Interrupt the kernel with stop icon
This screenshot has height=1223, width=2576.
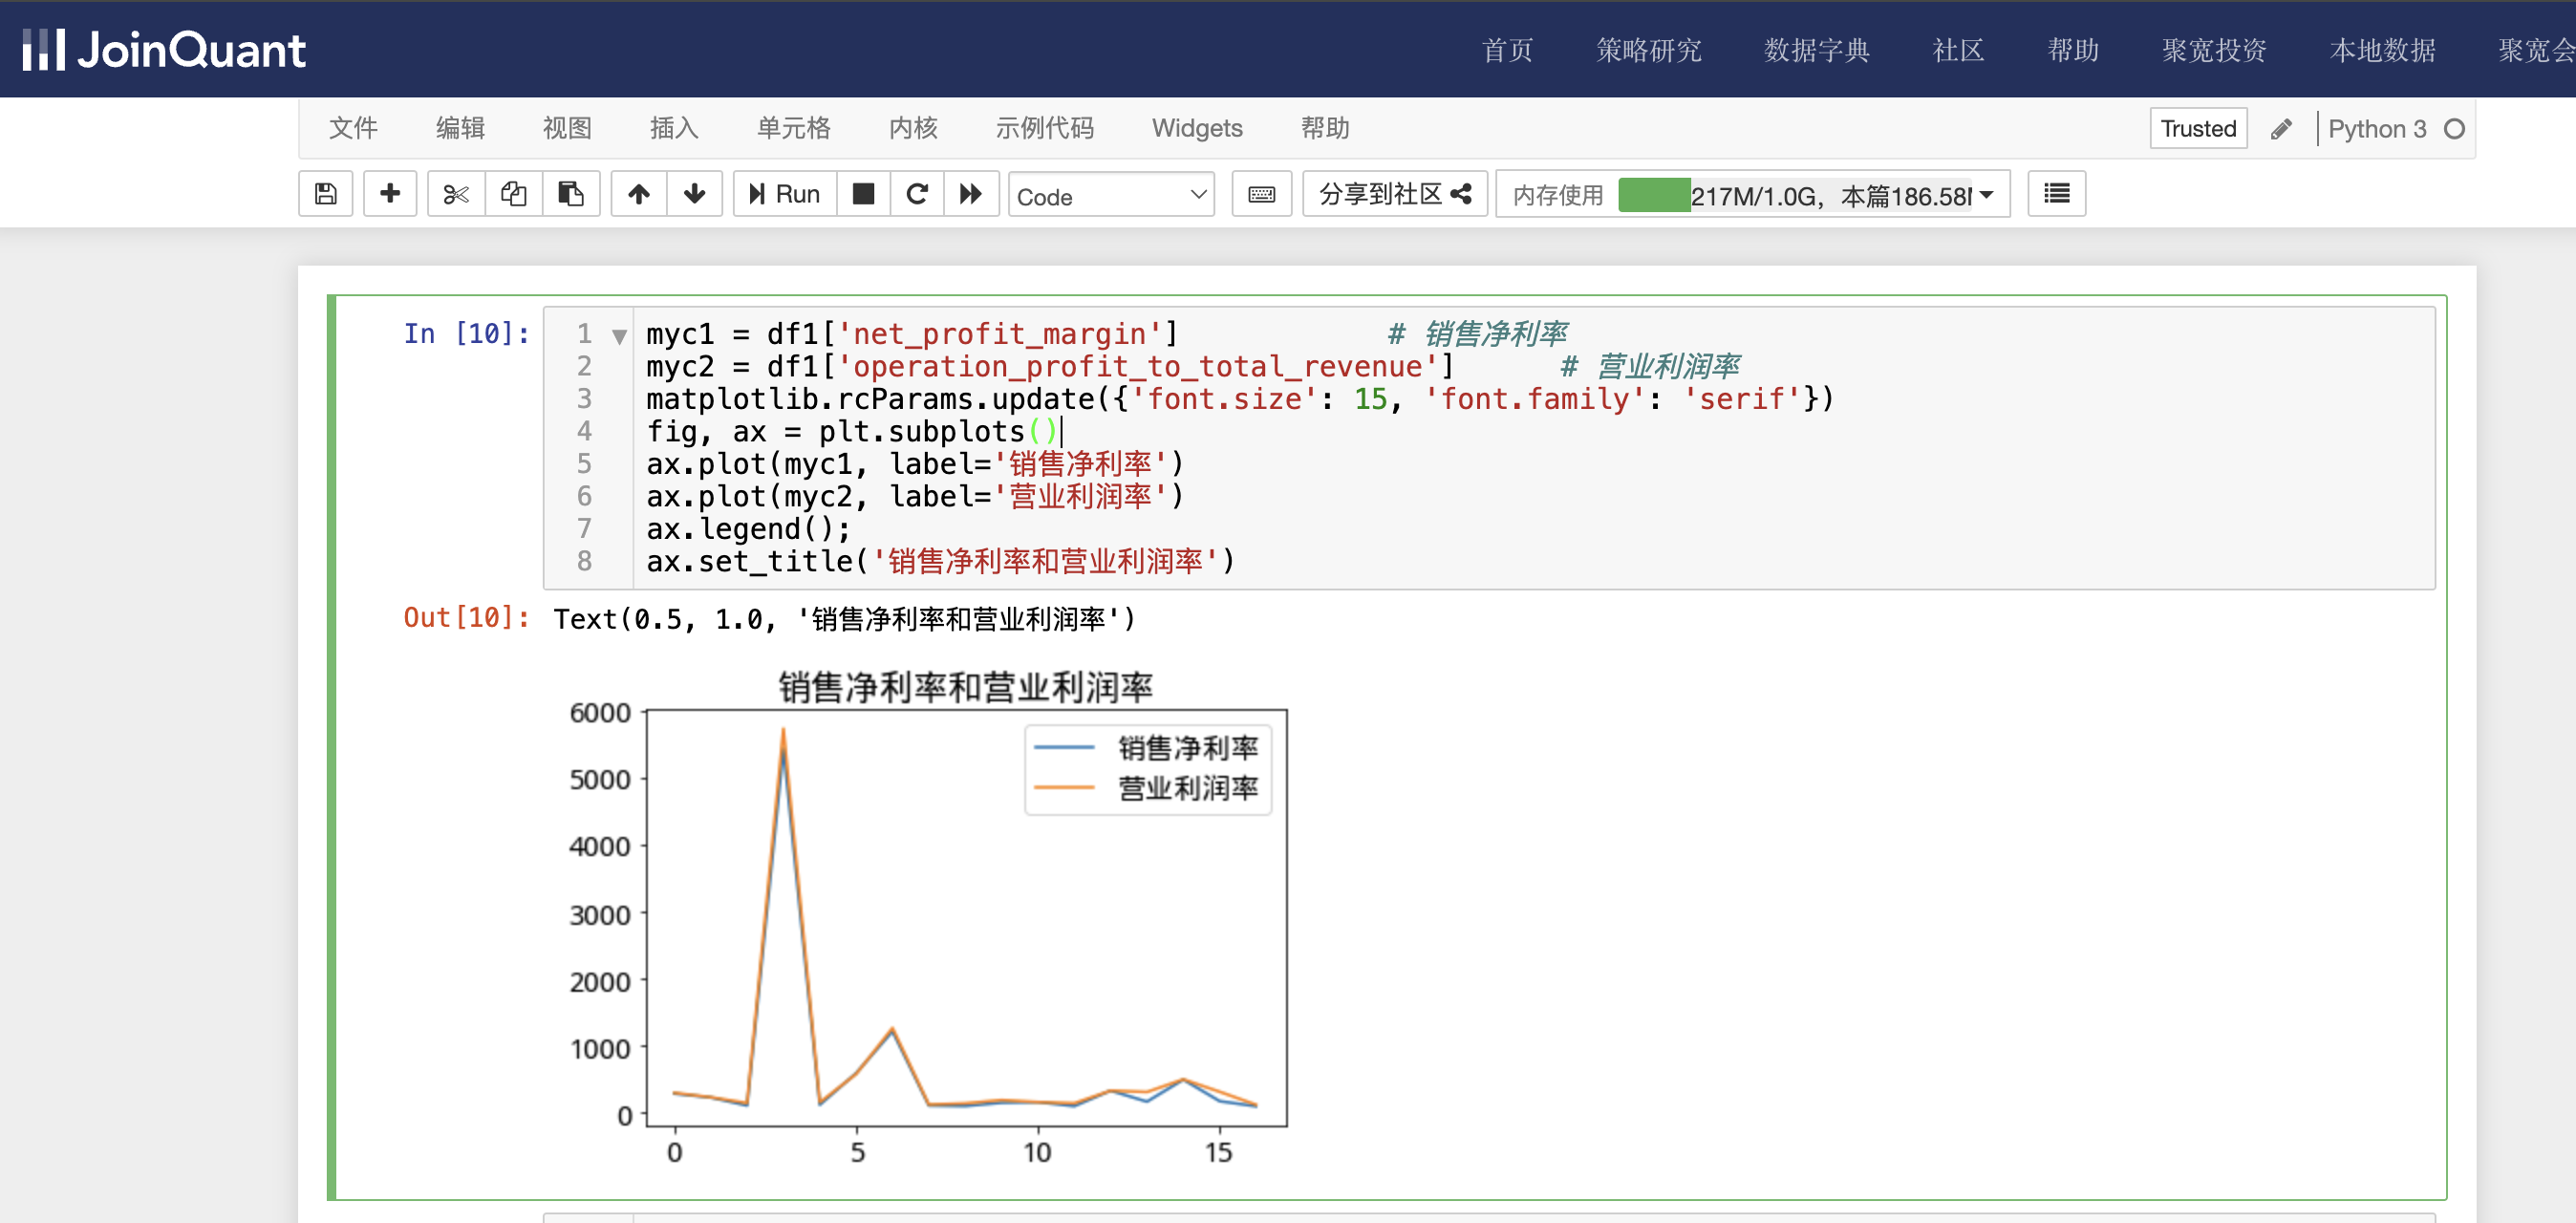point(863,194)
